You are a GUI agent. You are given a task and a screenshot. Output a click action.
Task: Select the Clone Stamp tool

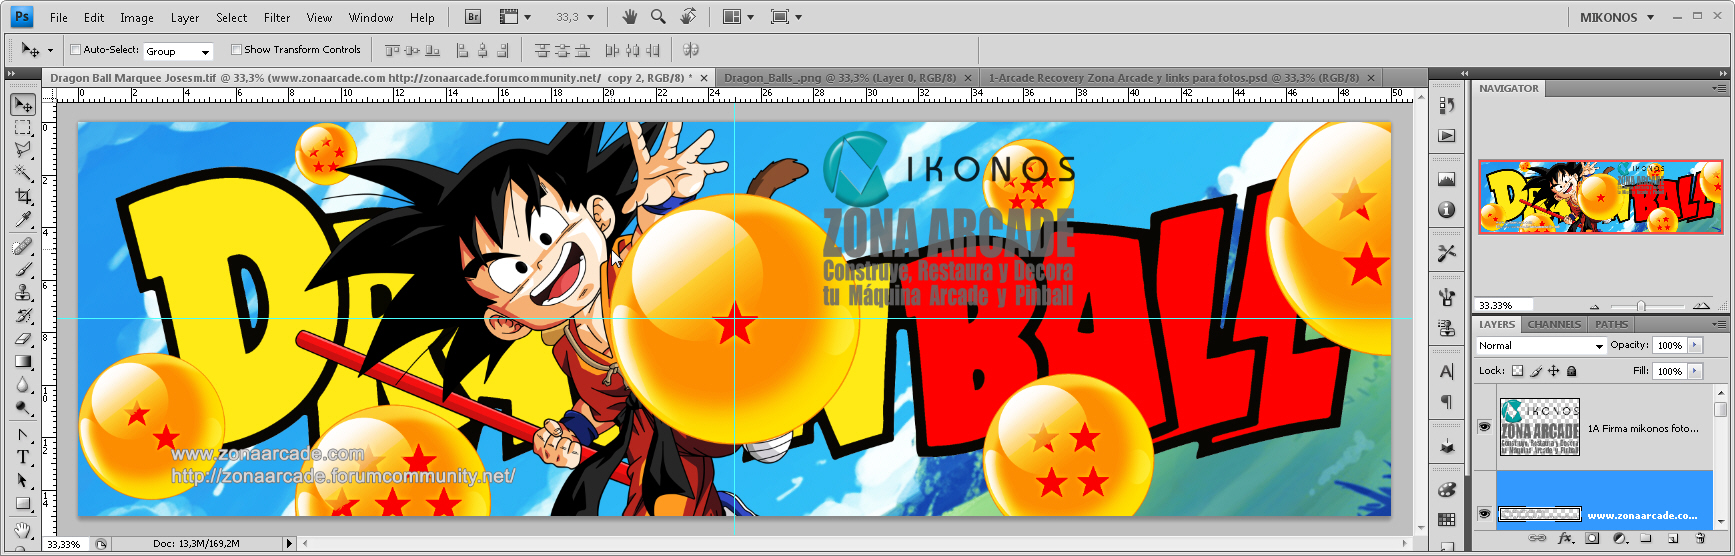[x=23, y=293]
